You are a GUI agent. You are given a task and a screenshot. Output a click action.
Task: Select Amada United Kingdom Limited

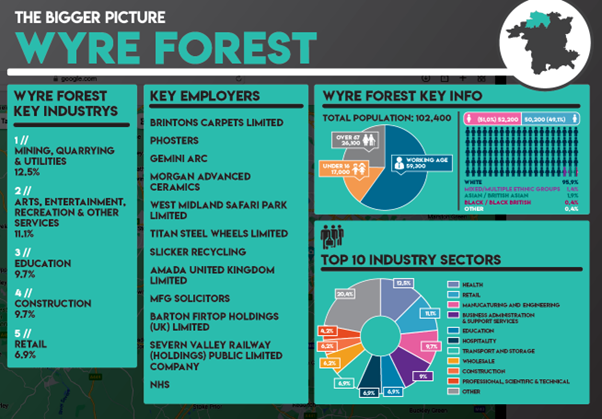pyautogui.click(x=212, y=275)
